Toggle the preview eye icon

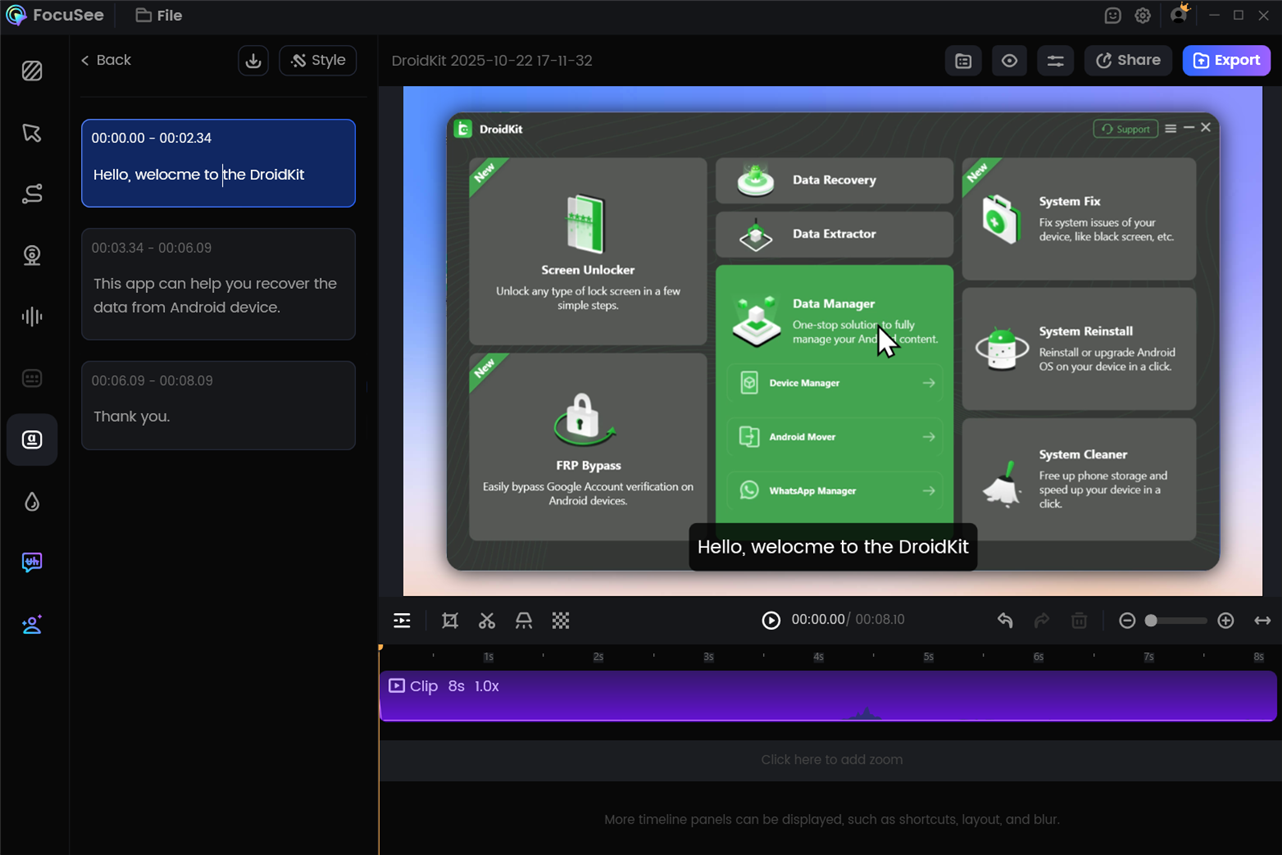tap(1009, 61)
